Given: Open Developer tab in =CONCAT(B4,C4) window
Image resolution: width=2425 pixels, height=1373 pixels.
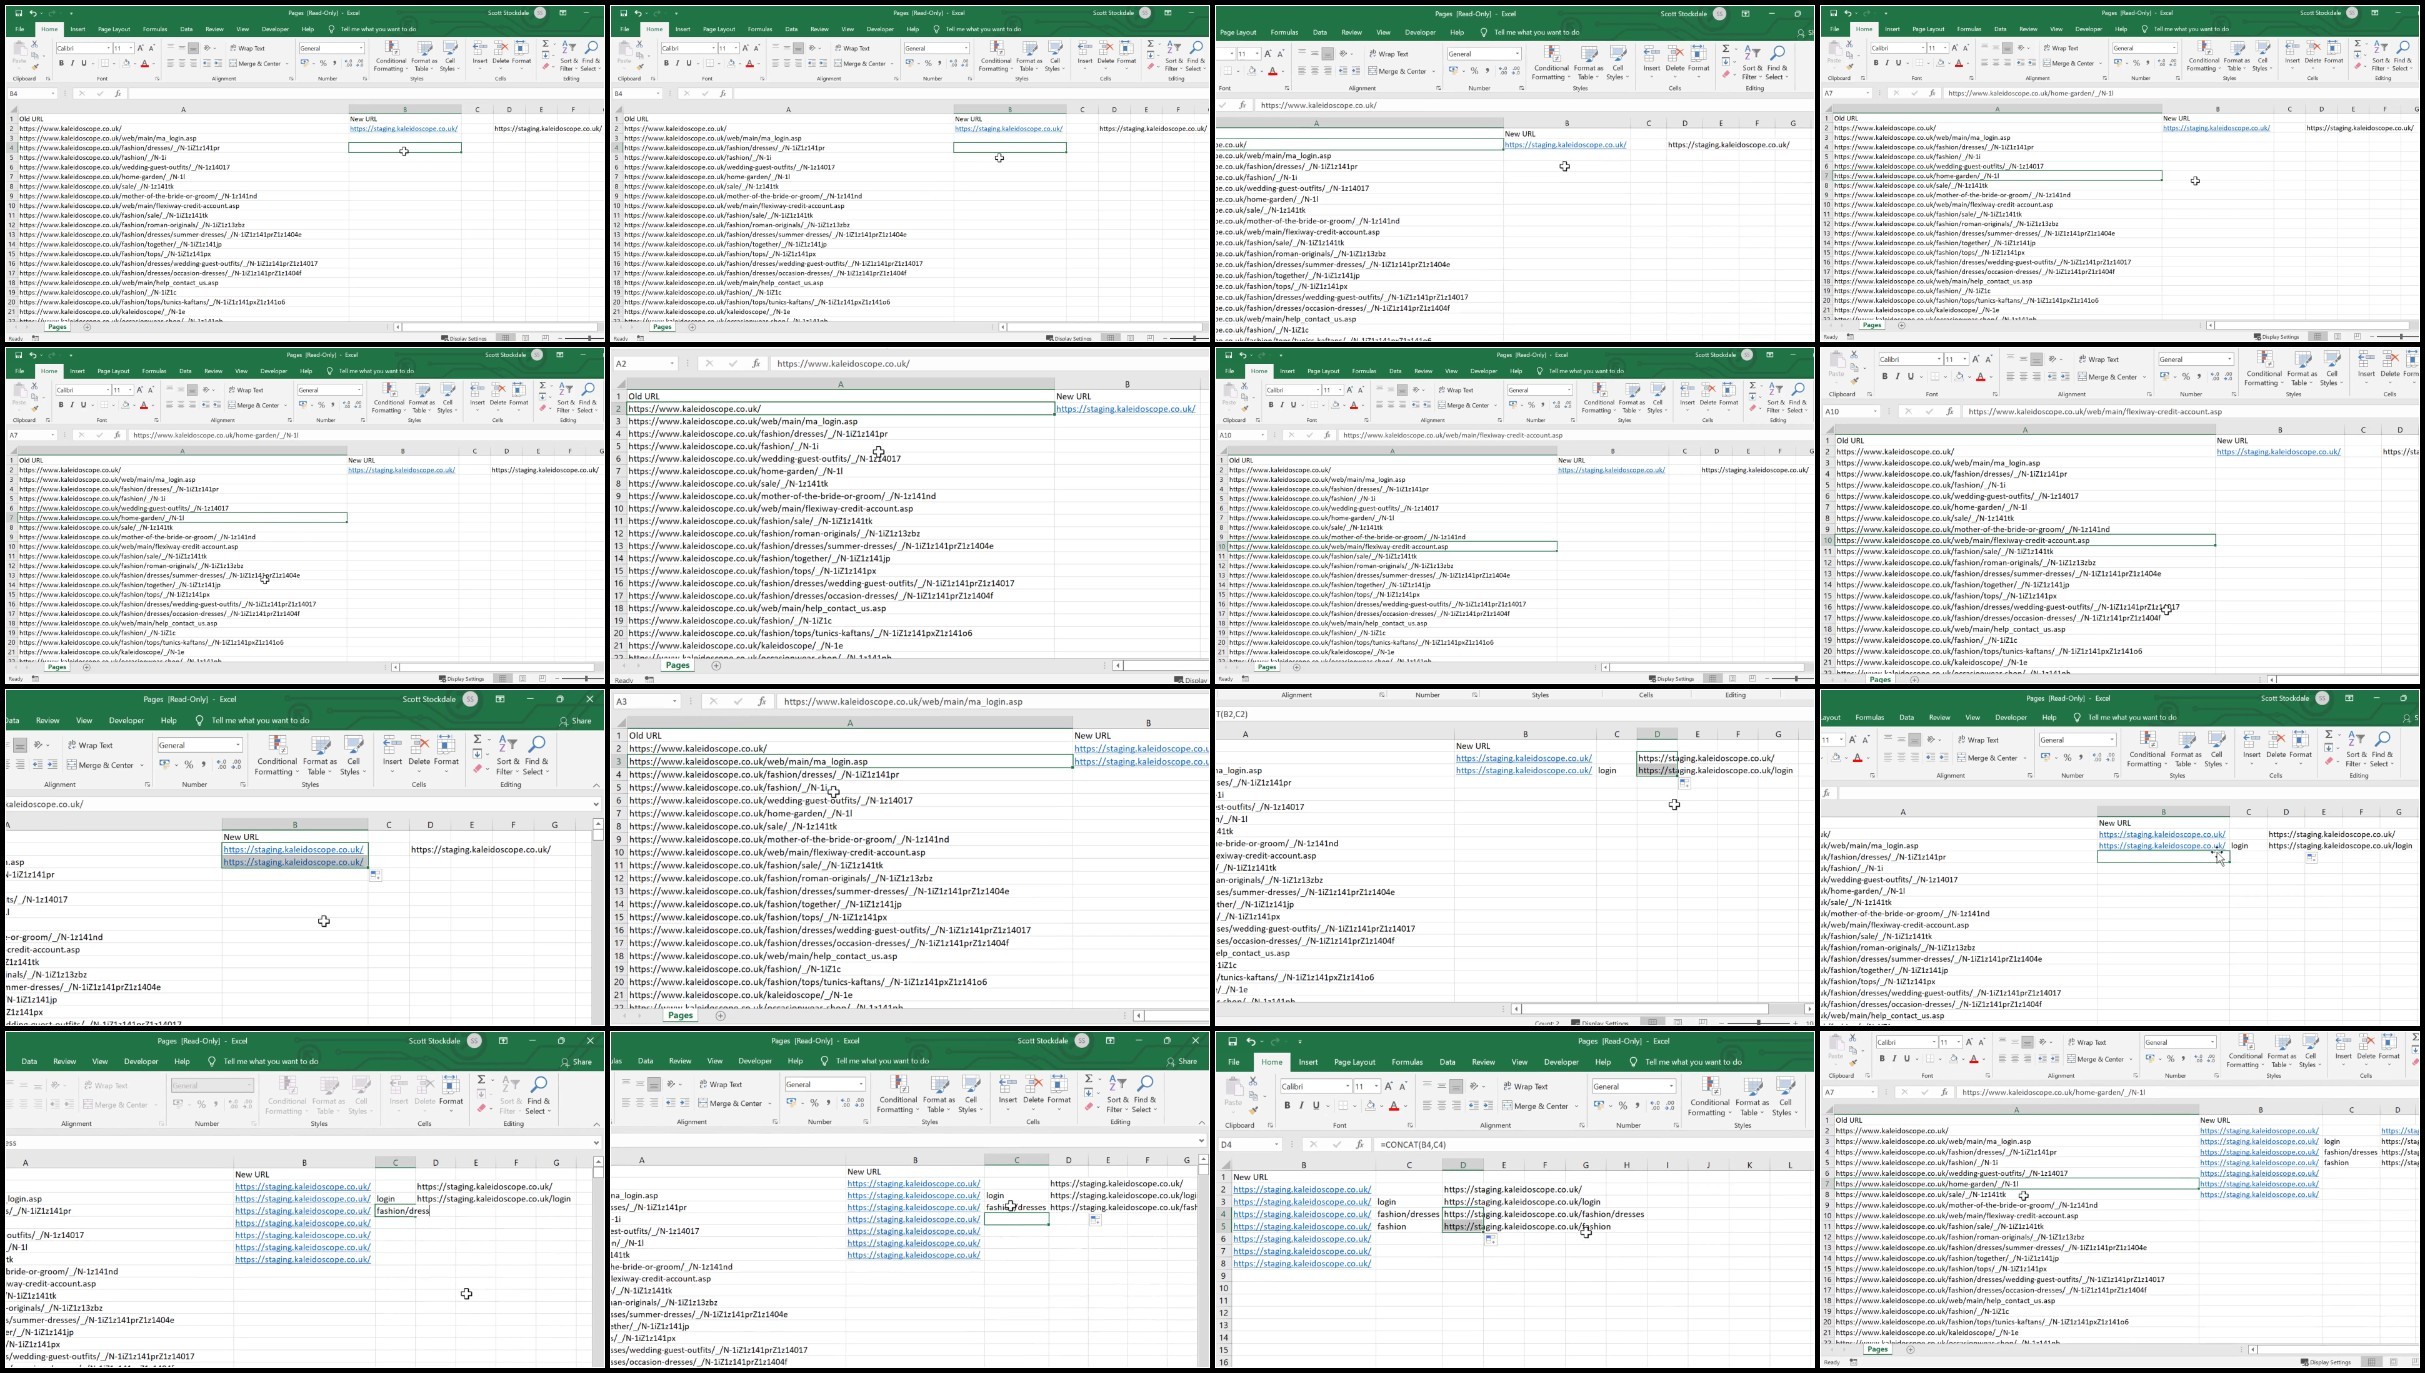Looking at the screenshot, I should (1561, 1062).
